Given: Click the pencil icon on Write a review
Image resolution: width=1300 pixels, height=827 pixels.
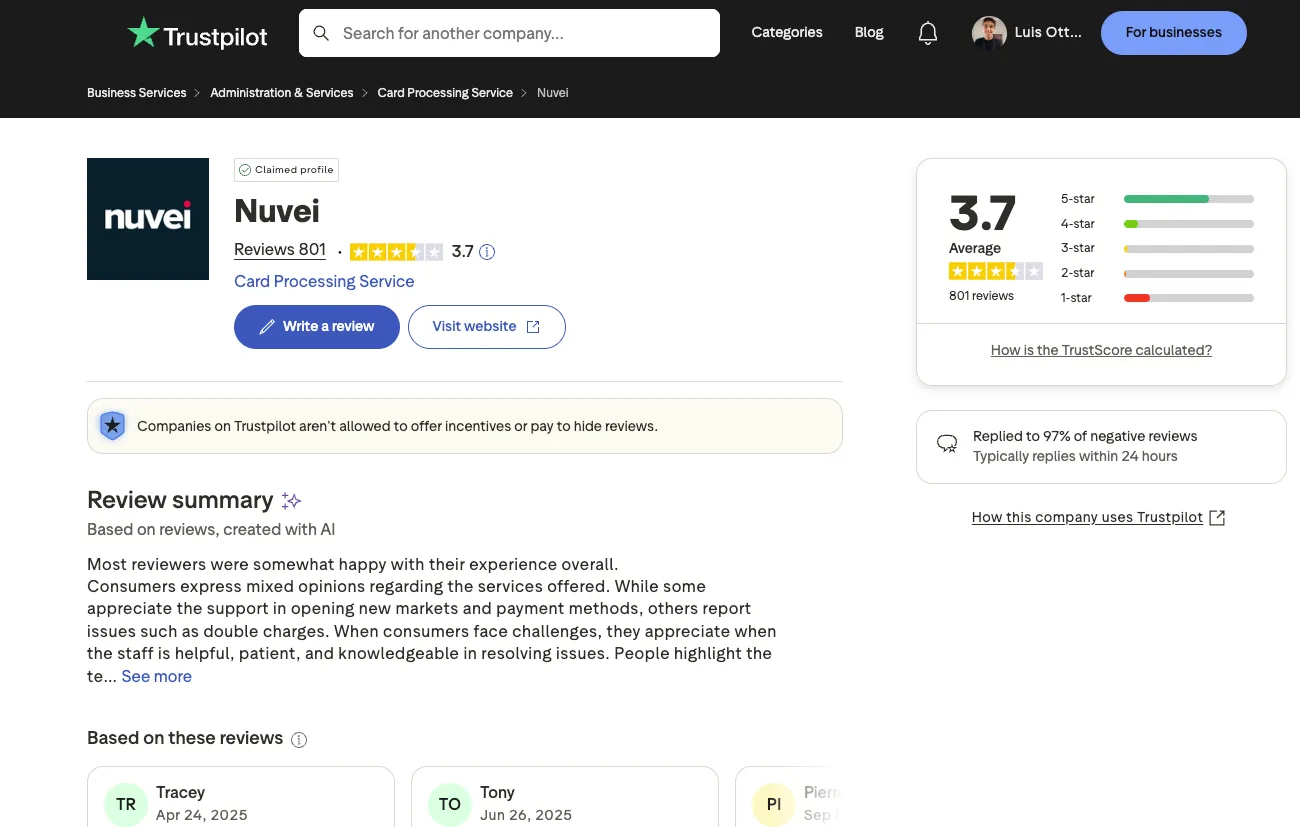Looking at the screenshot, I should (x=268, y=326).
